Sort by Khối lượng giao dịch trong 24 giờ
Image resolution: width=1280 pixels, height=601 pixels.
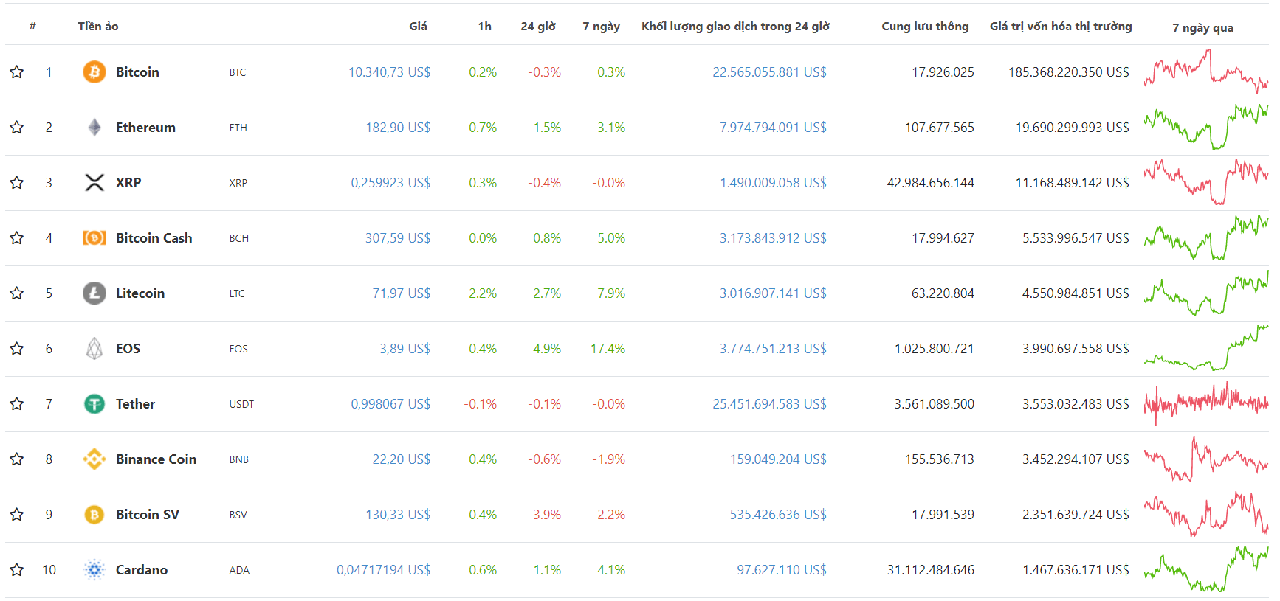point(735,26)
